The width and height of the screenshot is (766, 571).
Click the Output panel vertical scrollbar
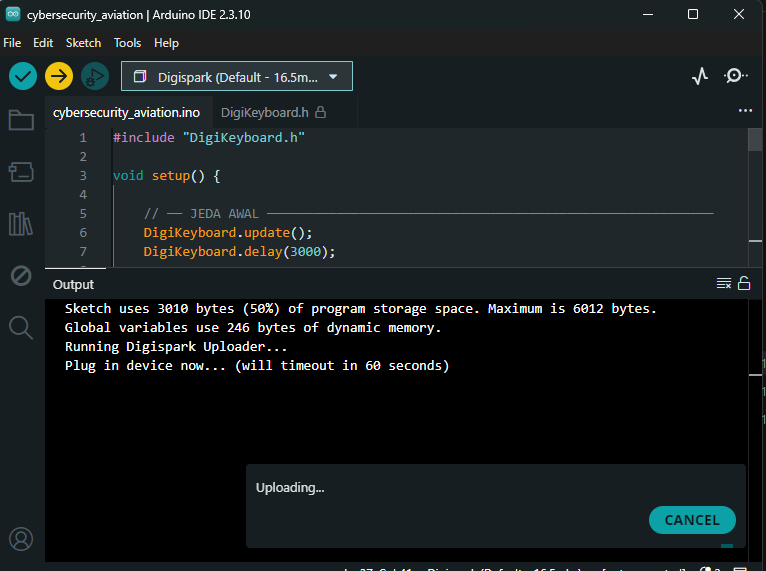pos(755,430)
